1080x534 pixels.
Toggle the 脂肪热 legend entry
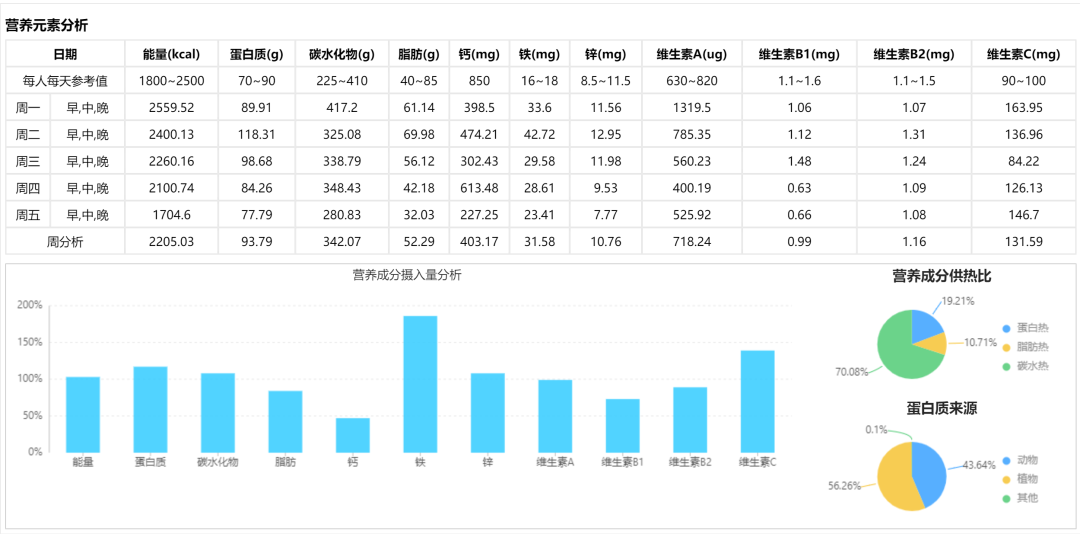tap(1026, 348)
